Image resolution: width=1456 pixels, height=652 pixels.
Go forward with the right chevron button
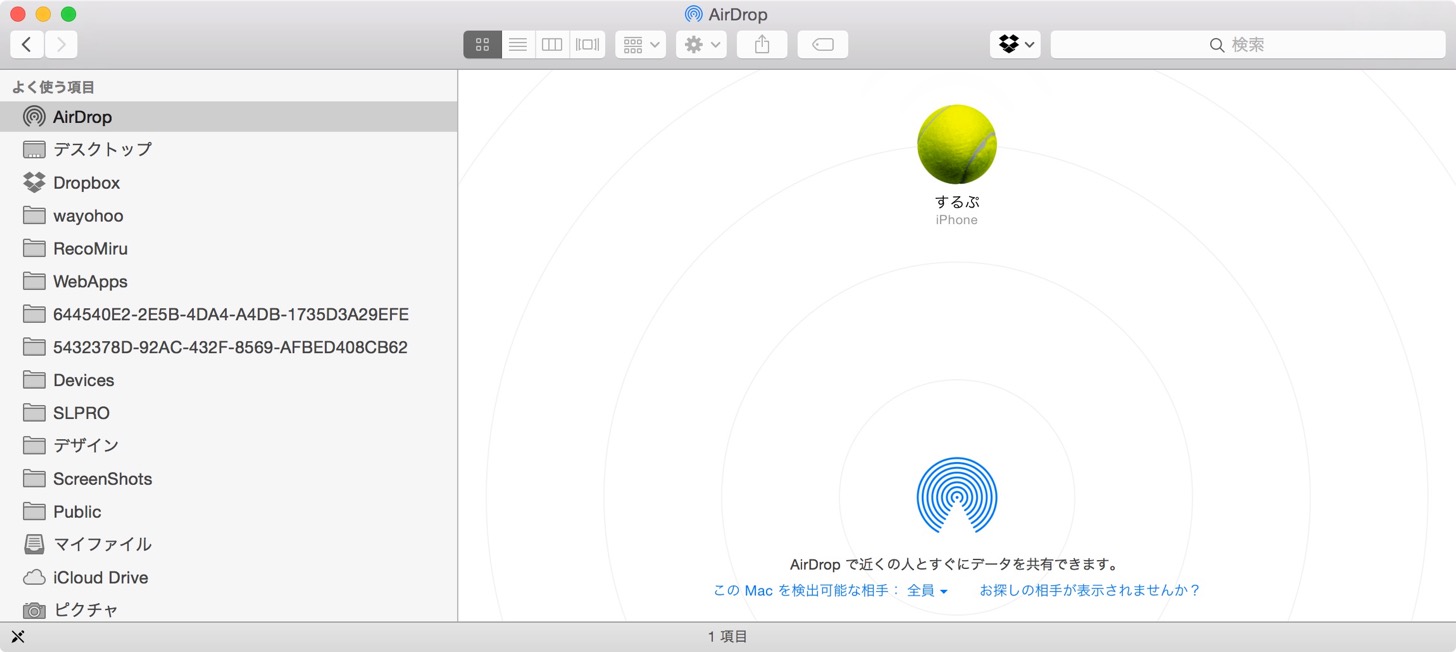pyautogui.click(x=61, y=44)
